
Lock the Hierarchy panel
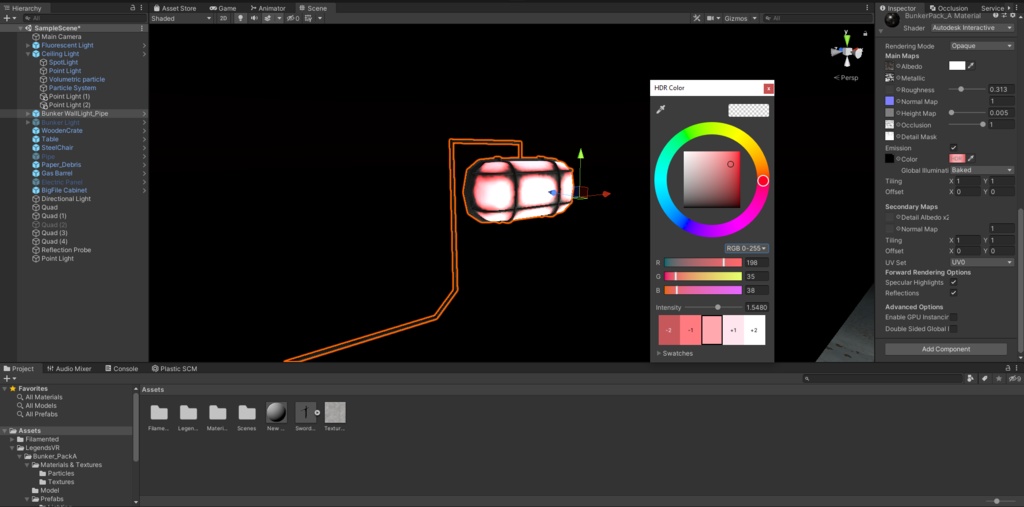pos(133,8)
